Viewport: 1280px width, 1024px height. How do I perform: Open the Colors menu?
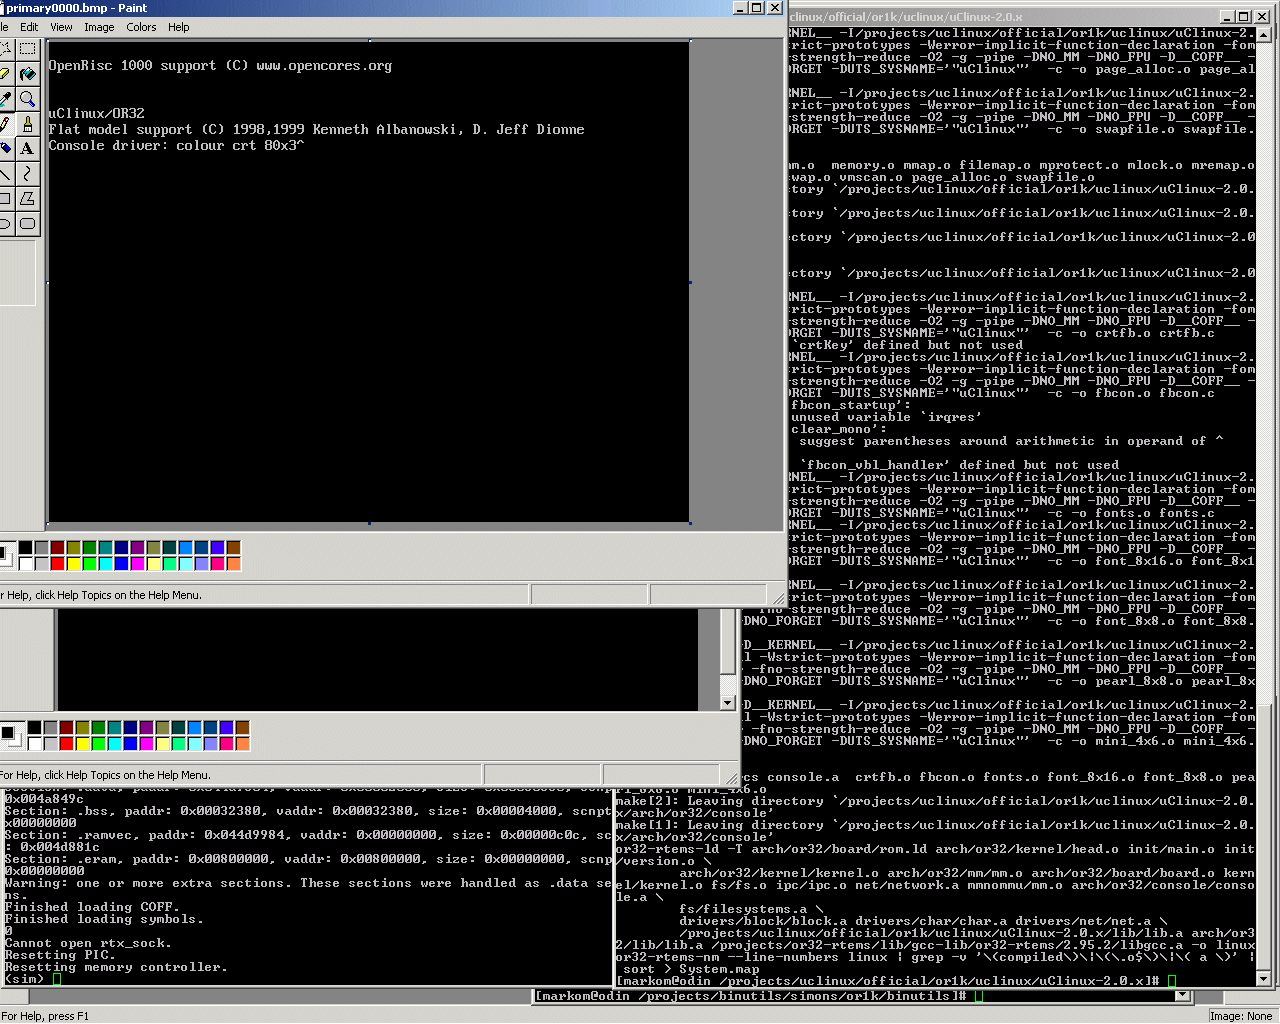coord(141,27)
